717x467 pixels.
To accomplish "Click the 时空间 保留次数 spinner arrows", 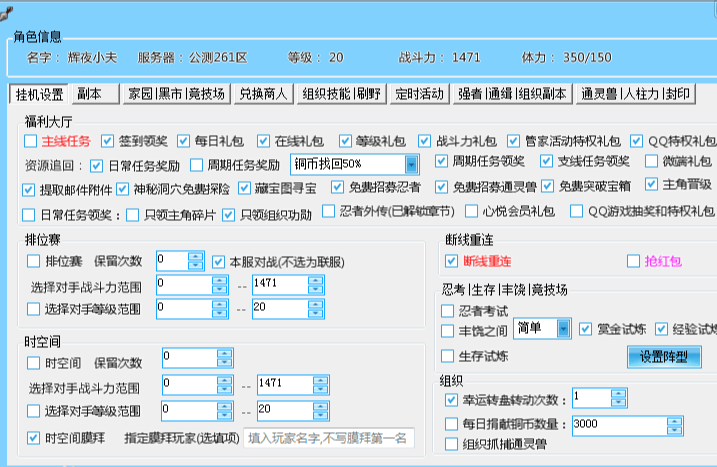I will [225, 358].
